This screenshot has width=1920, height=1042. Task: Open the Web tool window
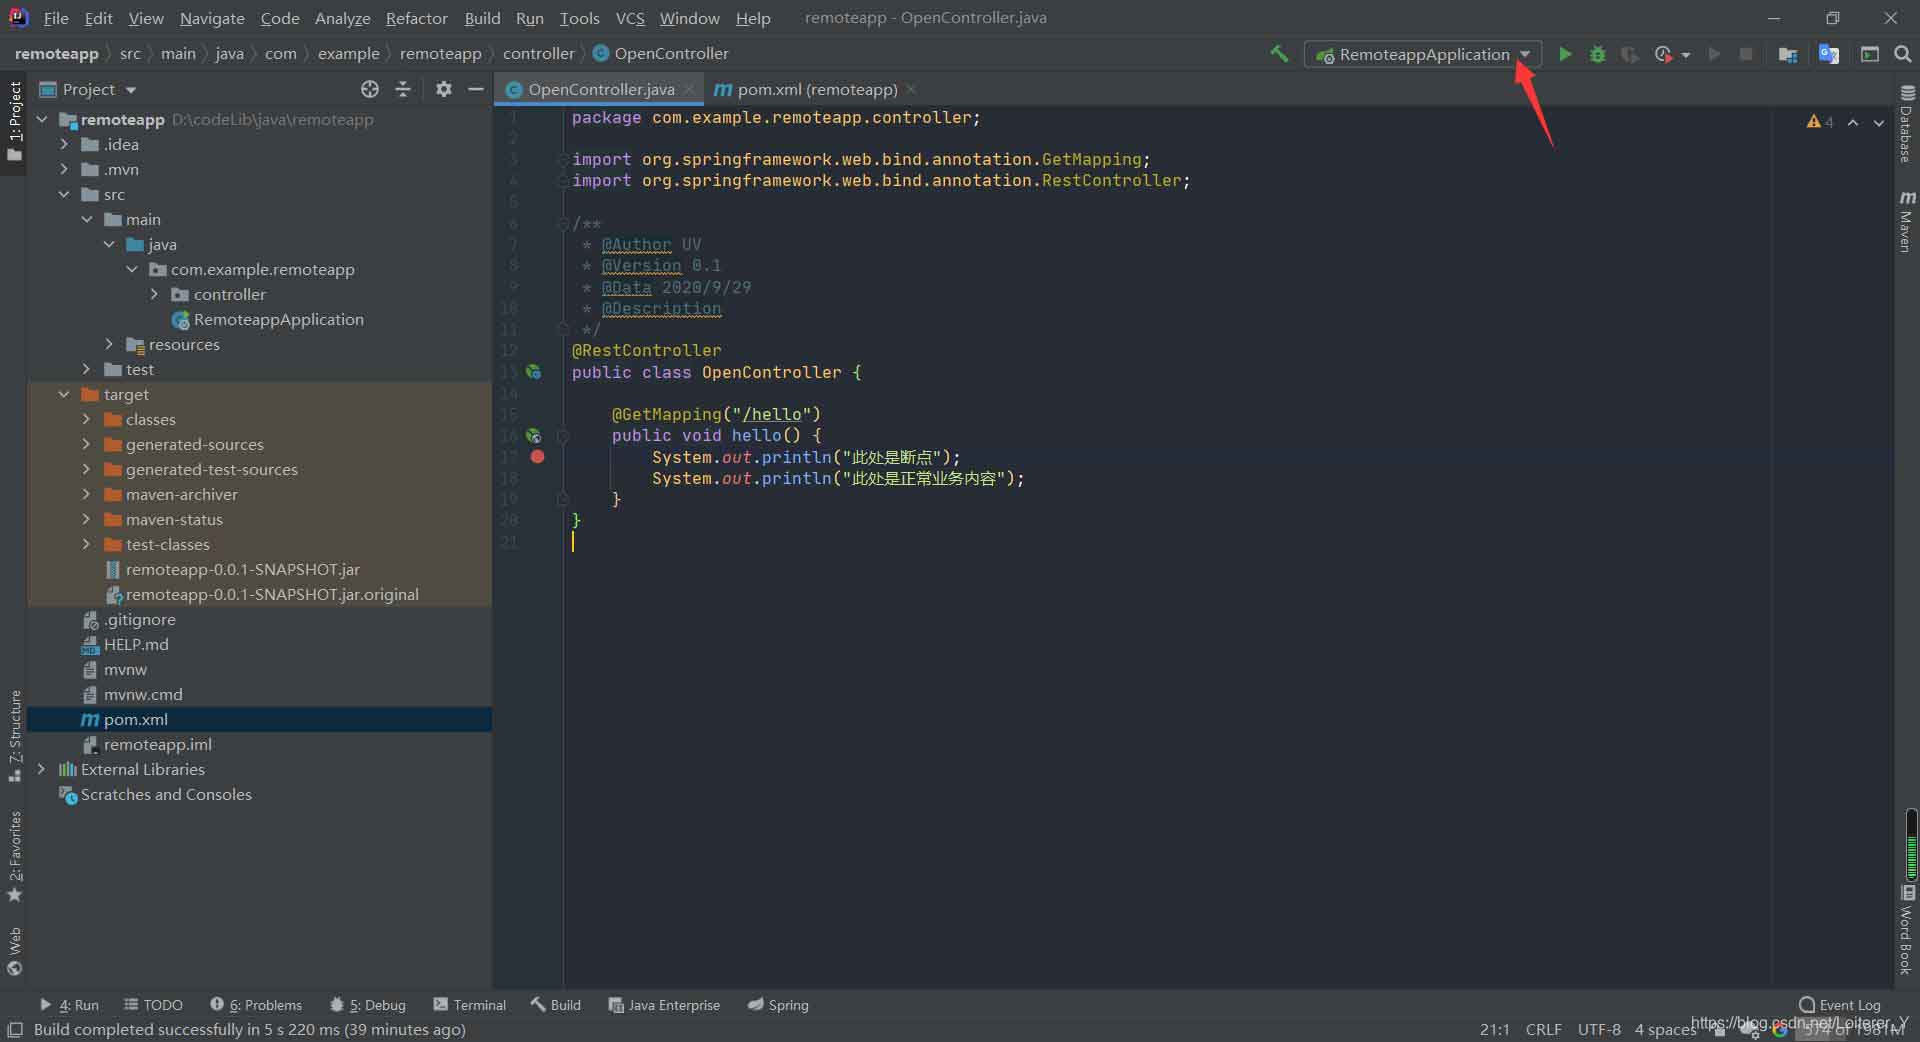point(14,951)
